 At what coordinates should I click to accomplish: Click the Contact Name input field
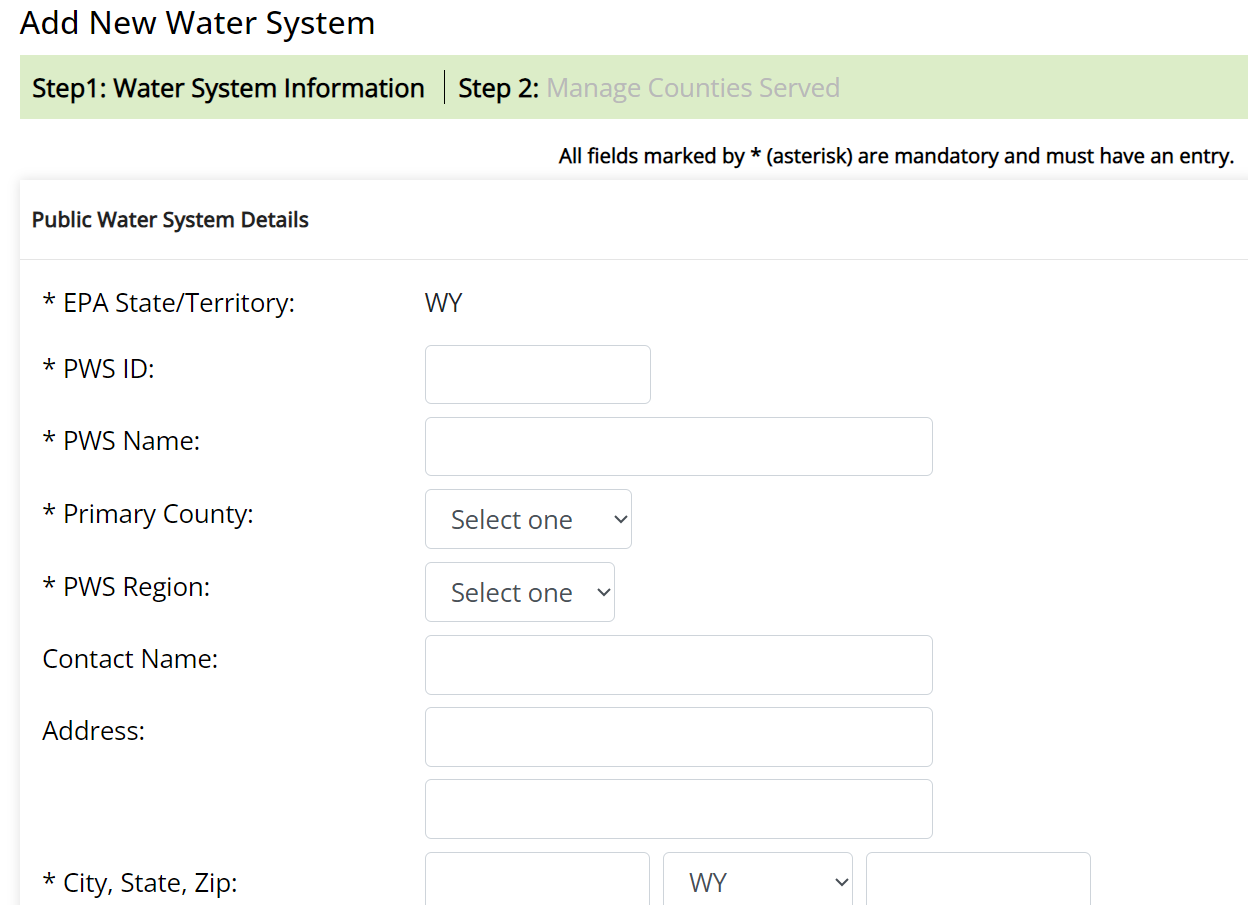679,665
